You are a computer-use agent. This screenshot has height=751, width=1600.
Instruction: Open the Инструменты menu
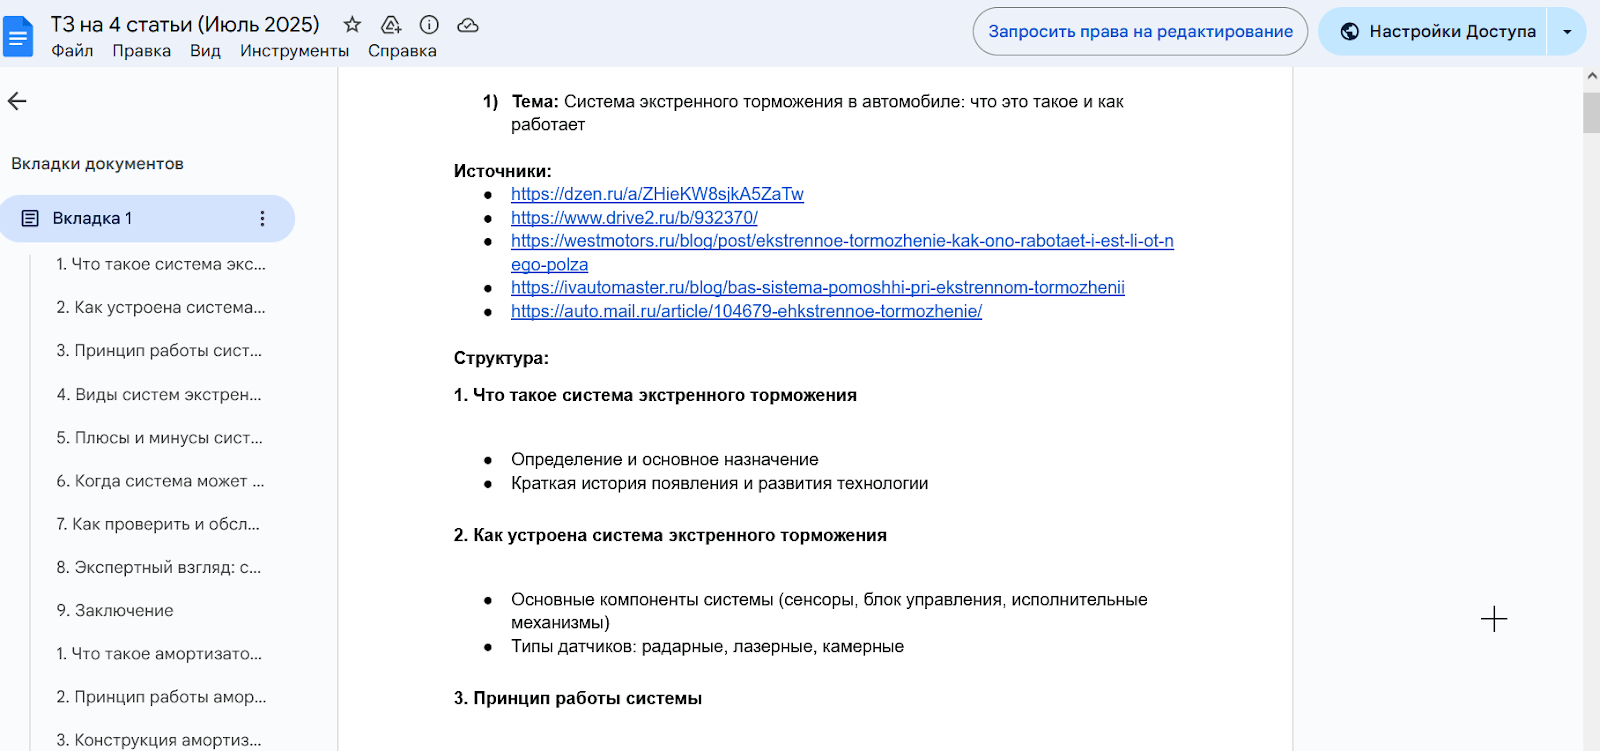coord(295,51)
